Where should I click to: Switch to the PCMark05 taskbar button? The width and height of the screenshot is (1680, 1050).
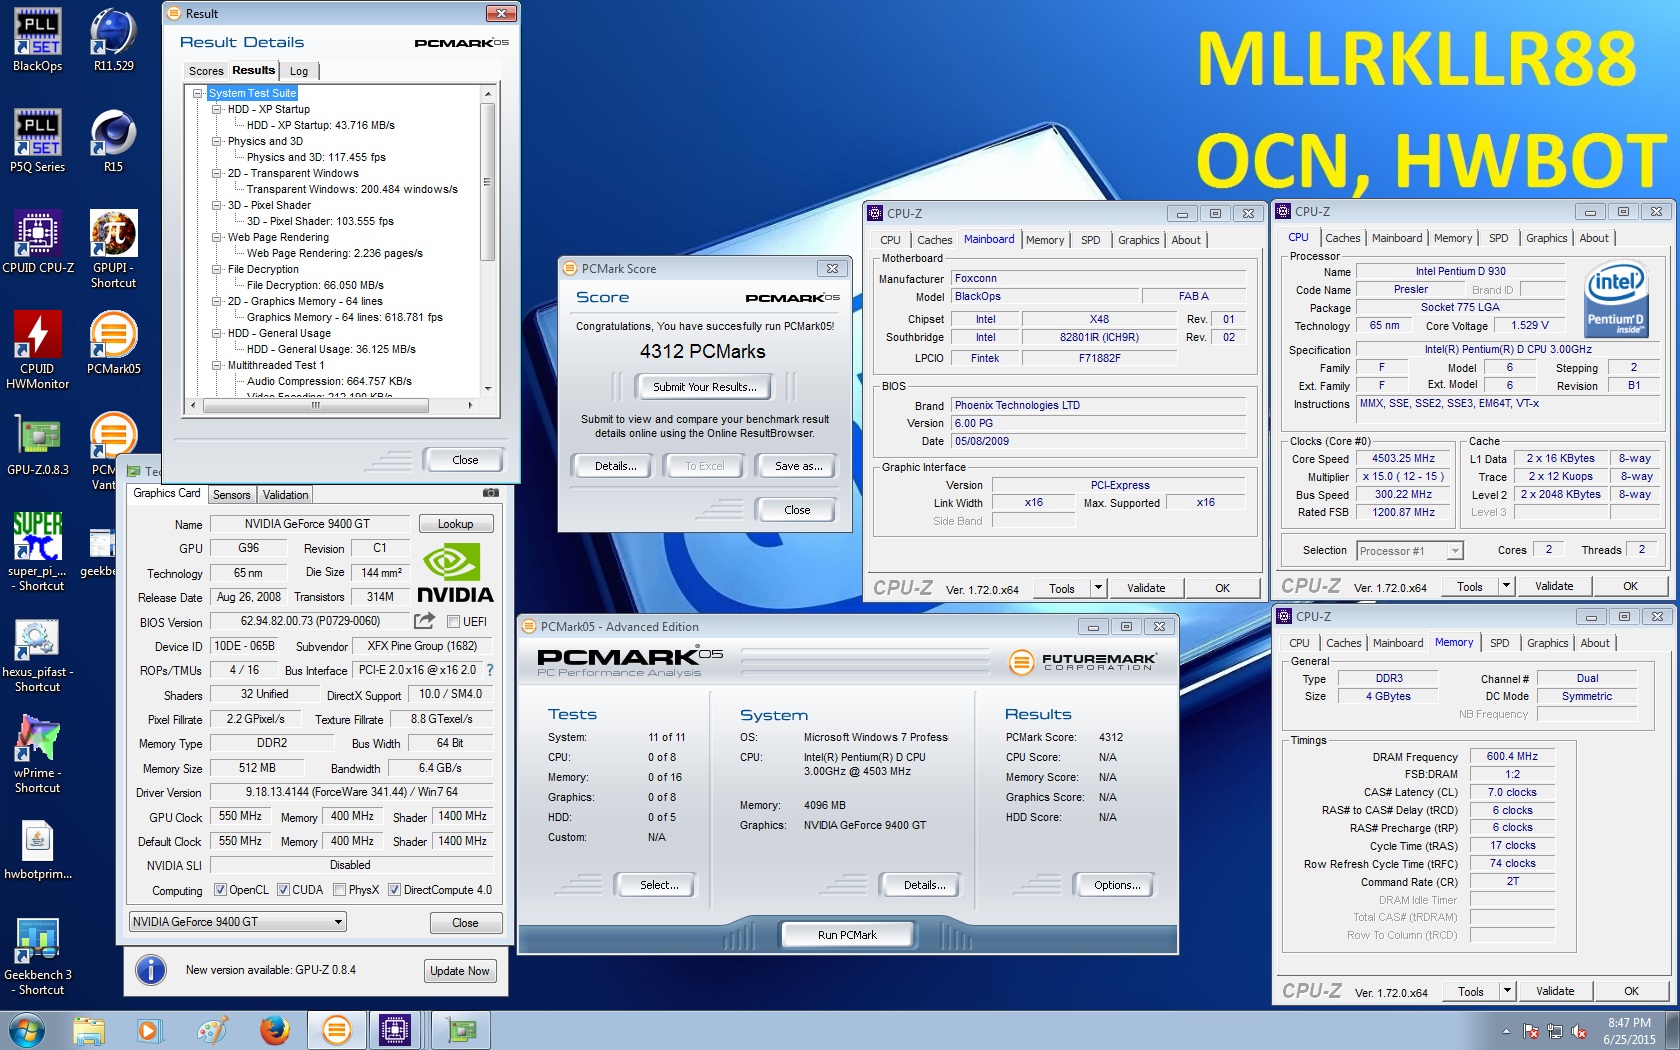click(x=336, y=1030)
